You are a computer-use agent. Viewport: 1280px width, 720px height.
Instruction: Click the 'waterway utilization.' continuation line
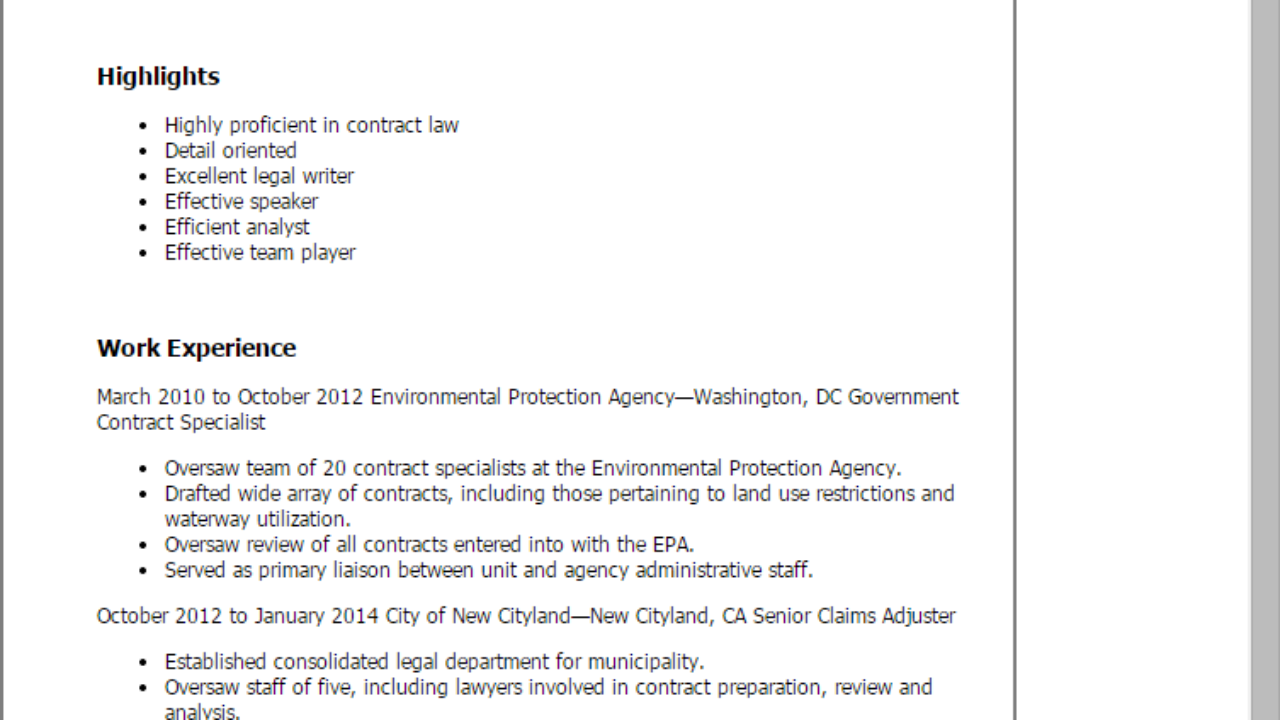pyautogui.click(x=257, y=519)
